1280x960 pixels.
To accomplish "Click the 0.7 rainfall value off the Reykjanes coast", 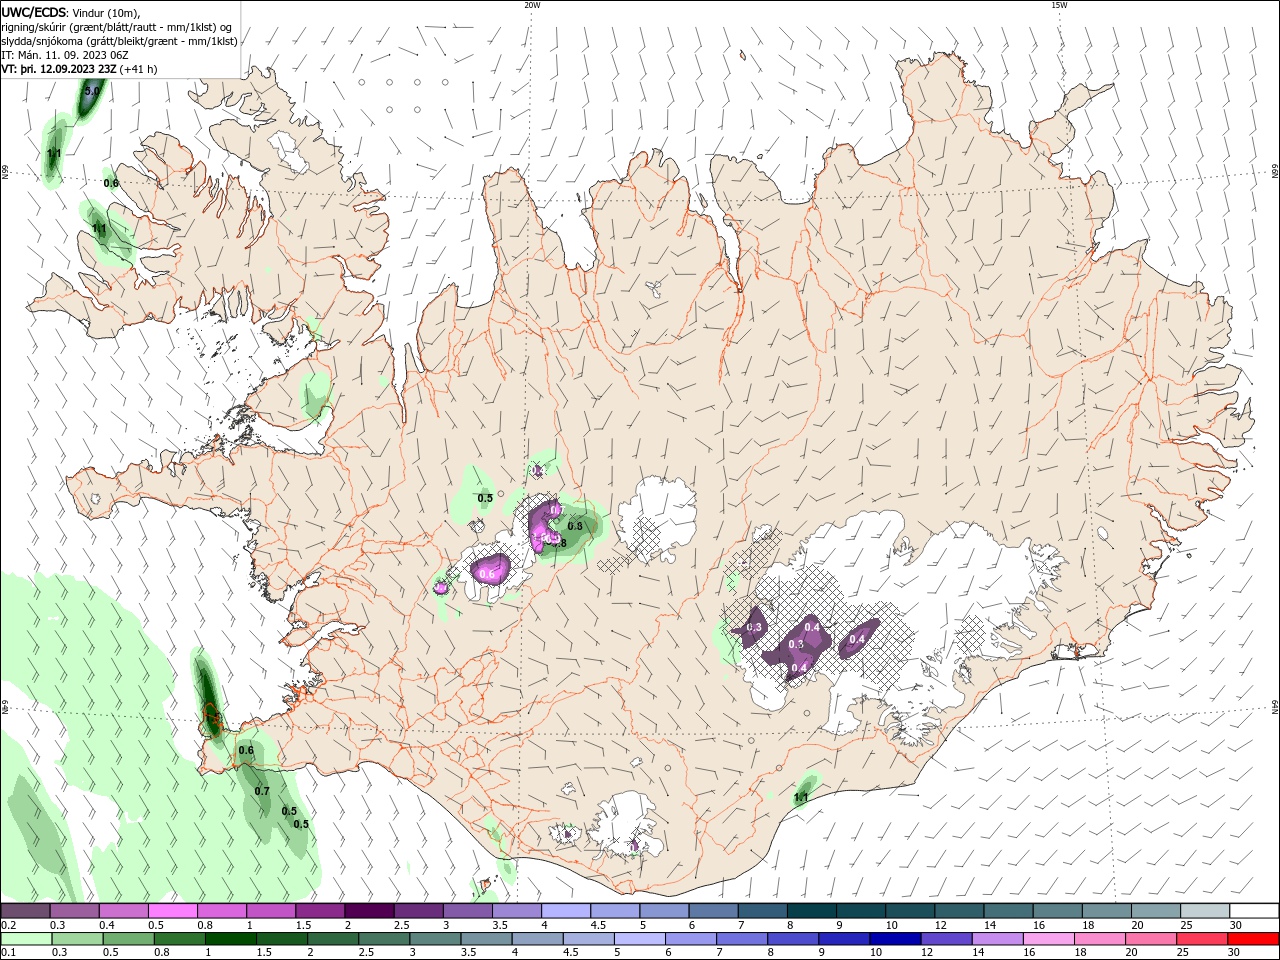I will click(x=262, y=791).
